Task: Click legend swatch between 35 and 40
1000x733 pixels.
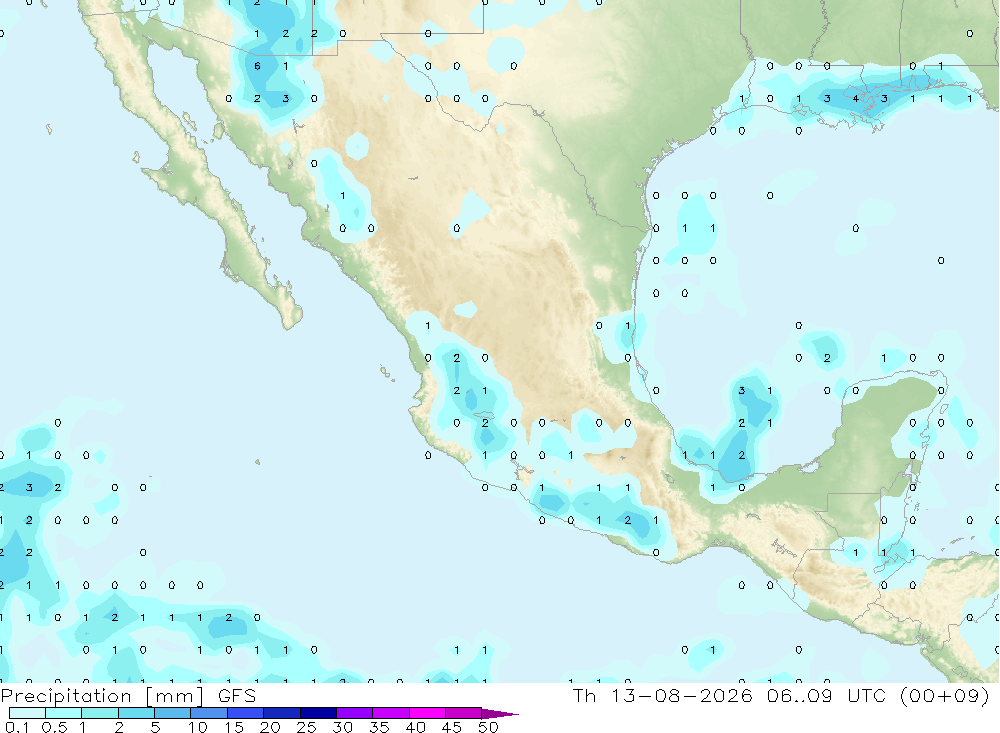Action: [x=391, y=713]
